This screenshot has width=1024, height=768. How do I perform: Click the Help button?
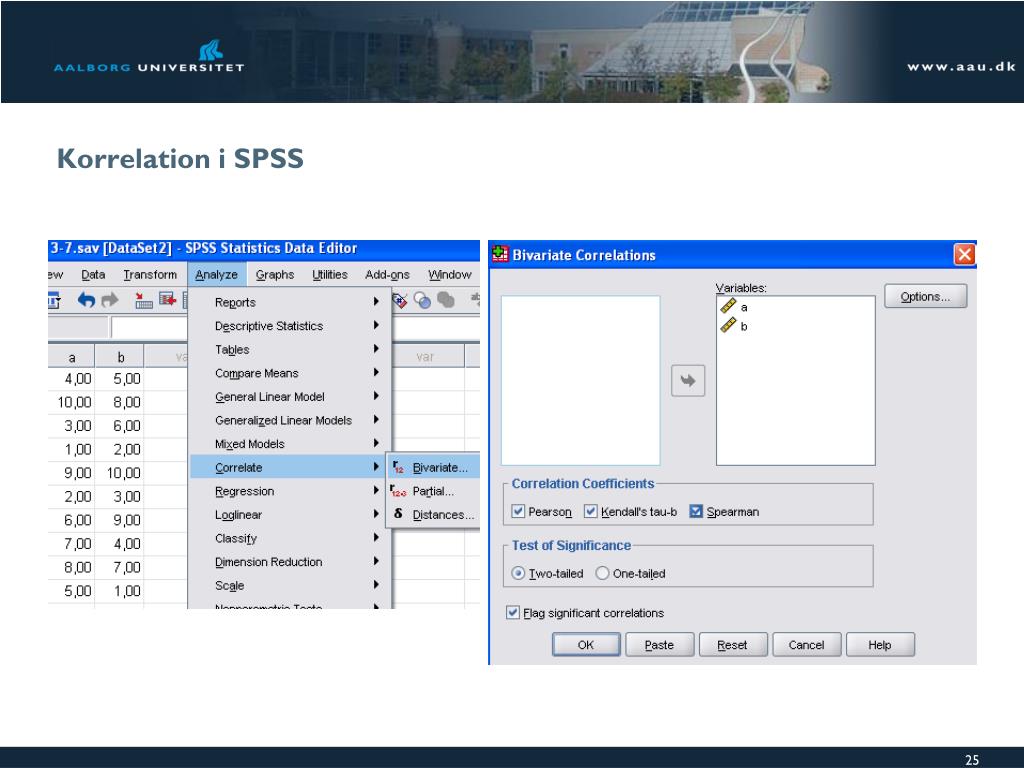[x=880, y=645]
